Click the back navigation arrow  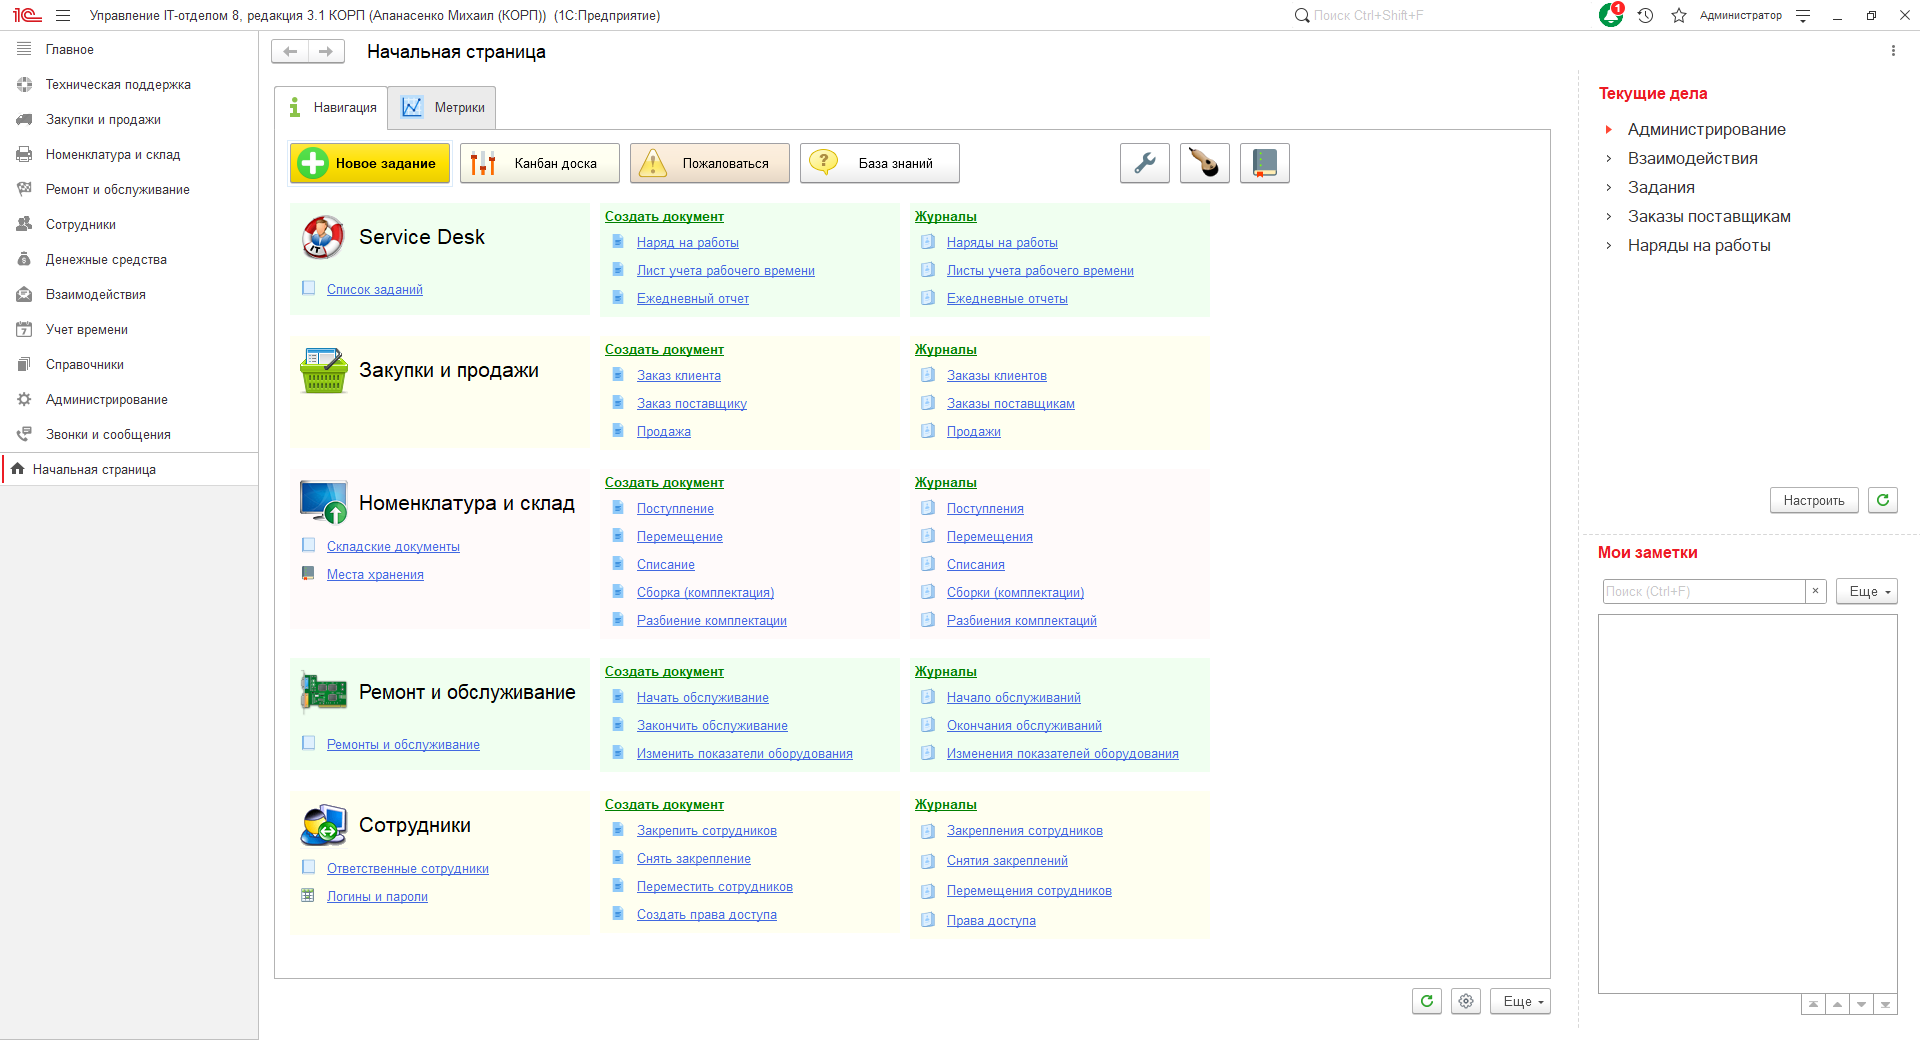(290, 51)
